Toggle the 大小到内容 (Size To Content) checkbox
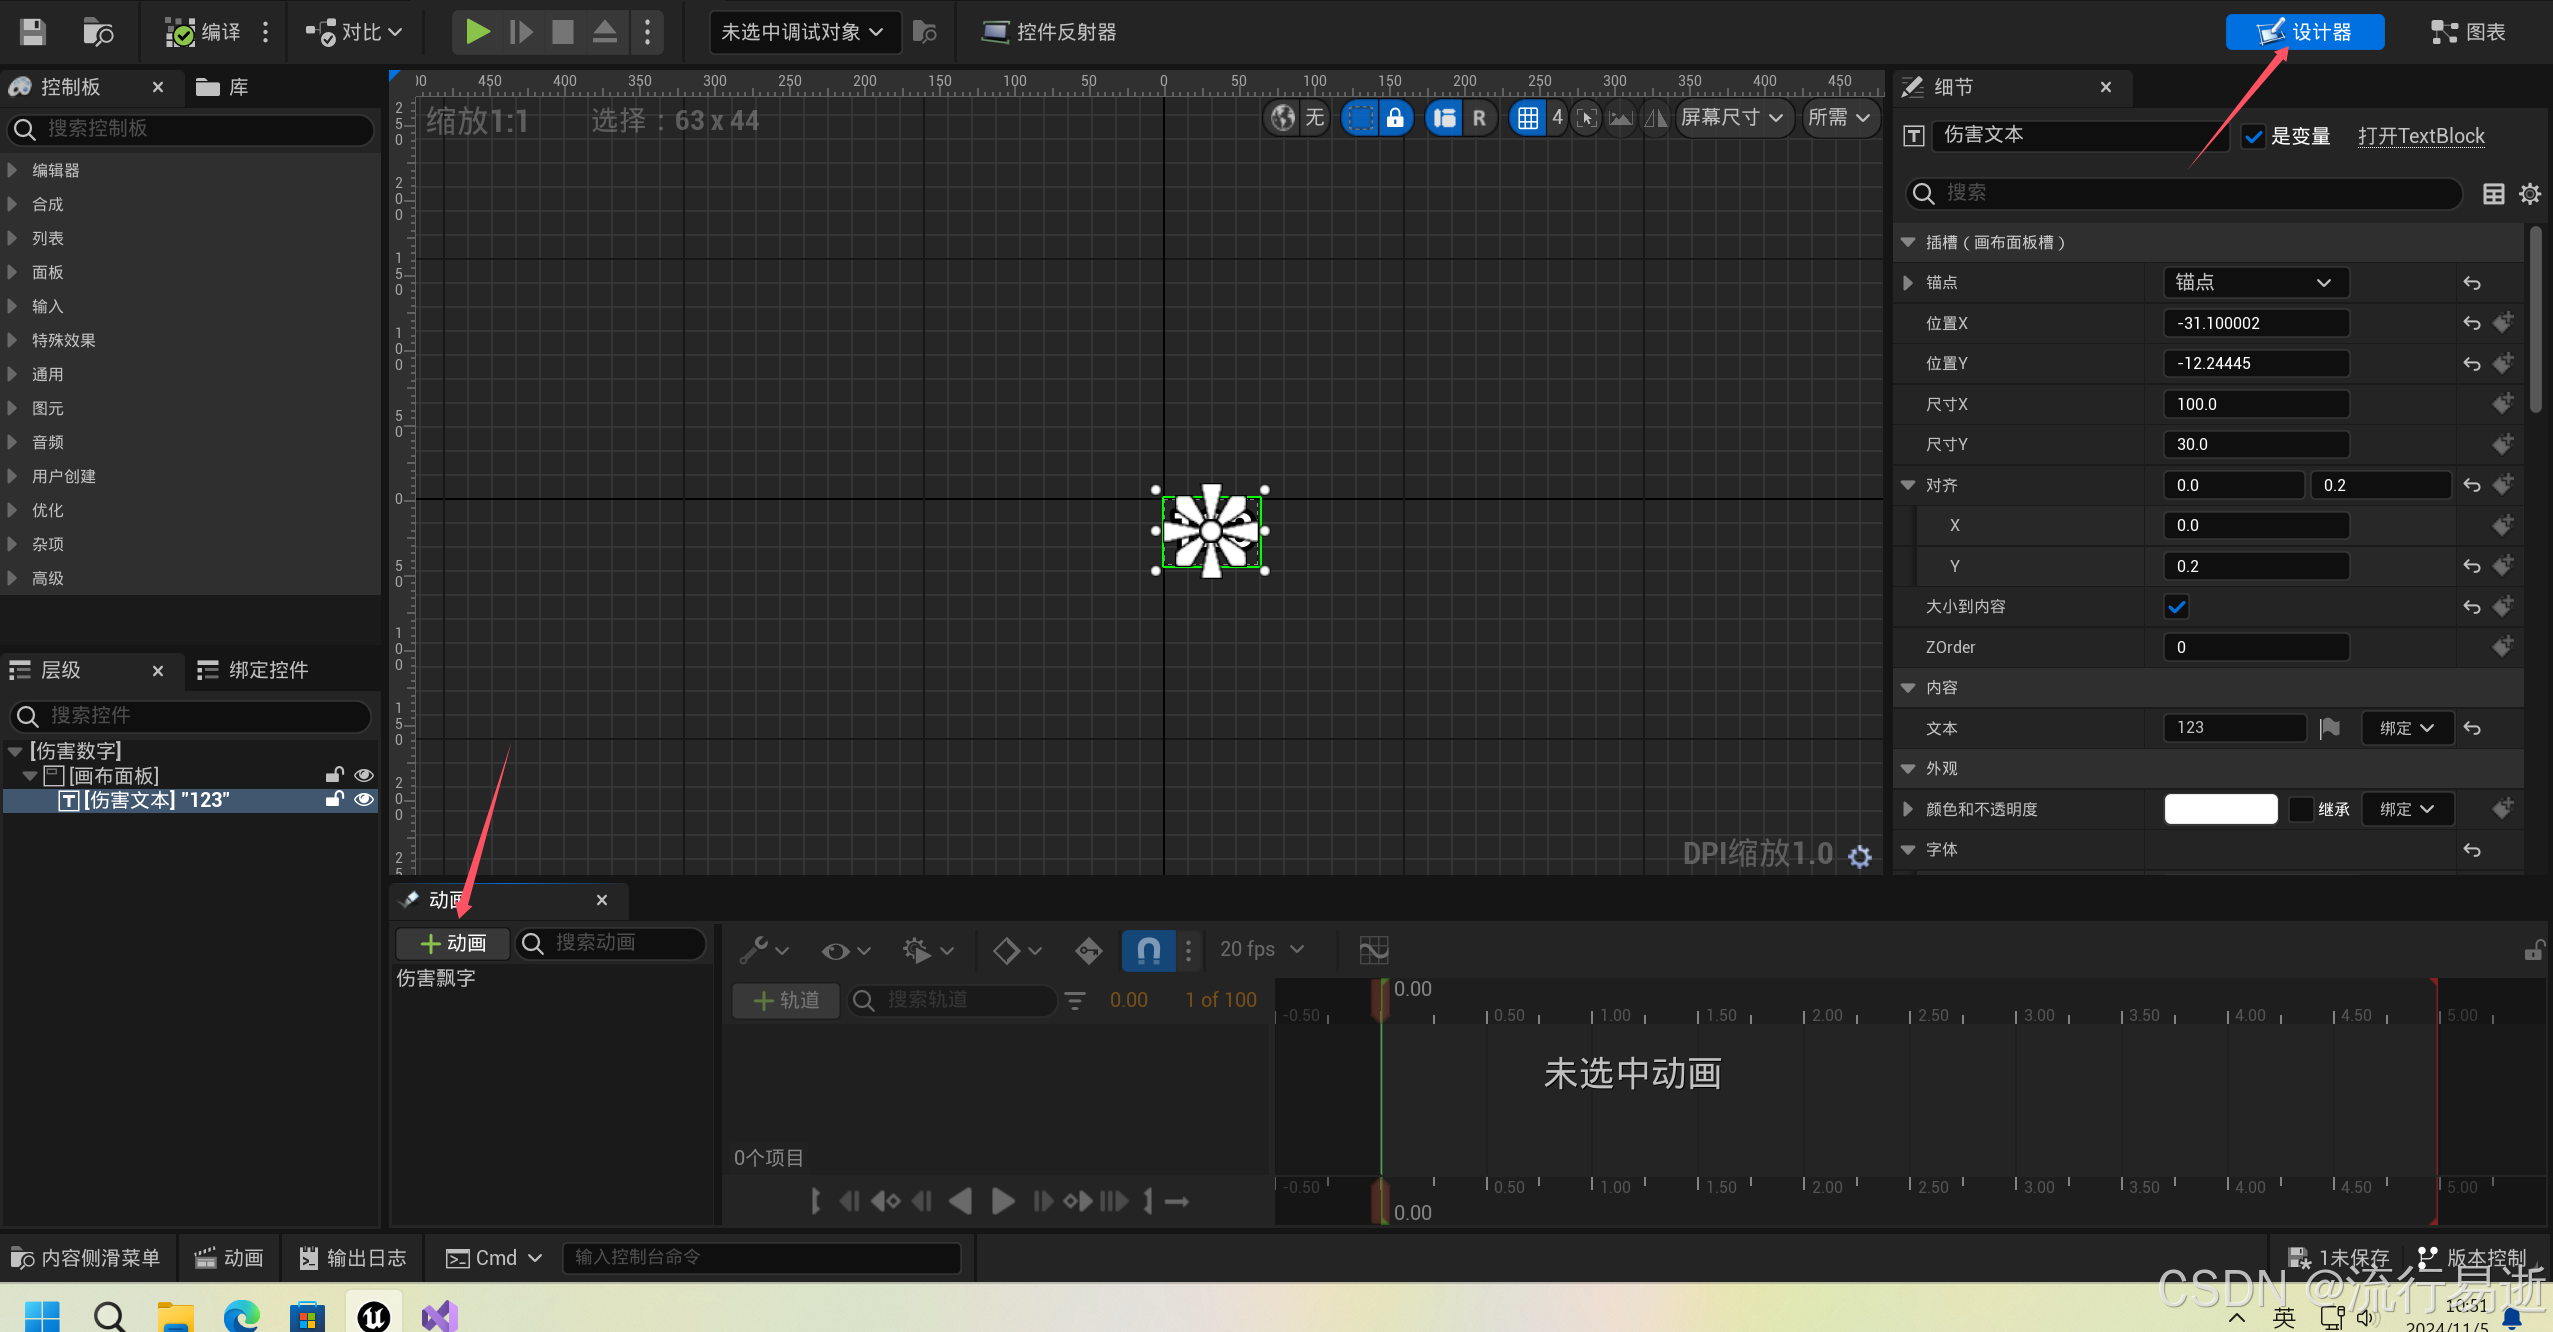2553x1332 pixels. click(x=2176, y=606)
